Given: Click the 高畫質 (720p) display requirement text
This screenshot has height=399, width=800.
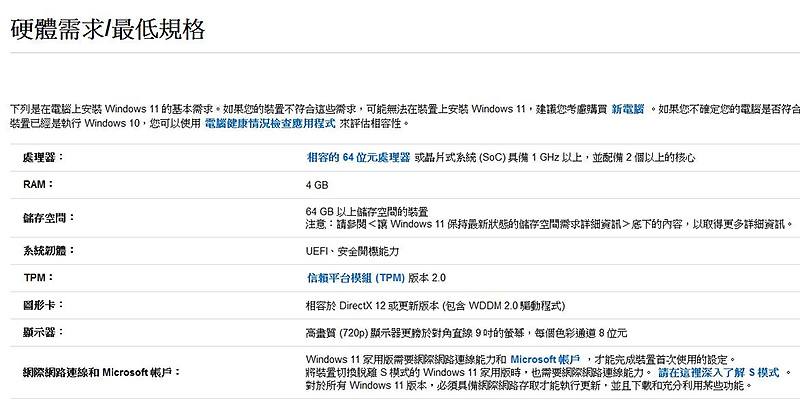Looking at the screenshot, I should 466,333.
